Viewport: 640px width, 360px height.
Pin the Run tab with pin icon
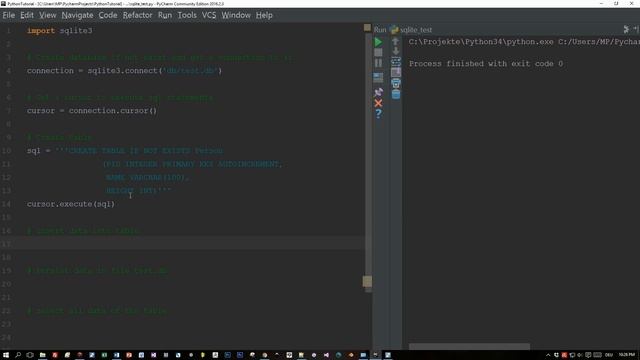pos(378,92)
